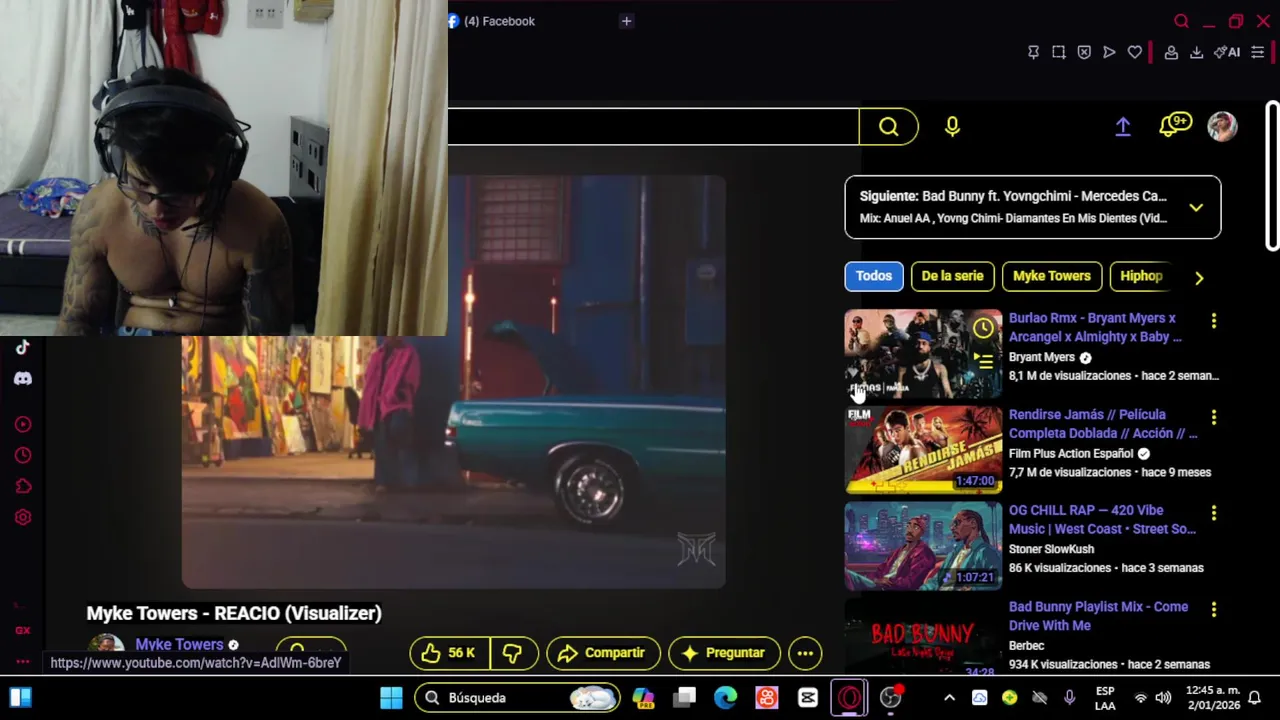Like the video with the 56 K button
Viewport: 1280px width, 720px height.
(x=449, y=653)
